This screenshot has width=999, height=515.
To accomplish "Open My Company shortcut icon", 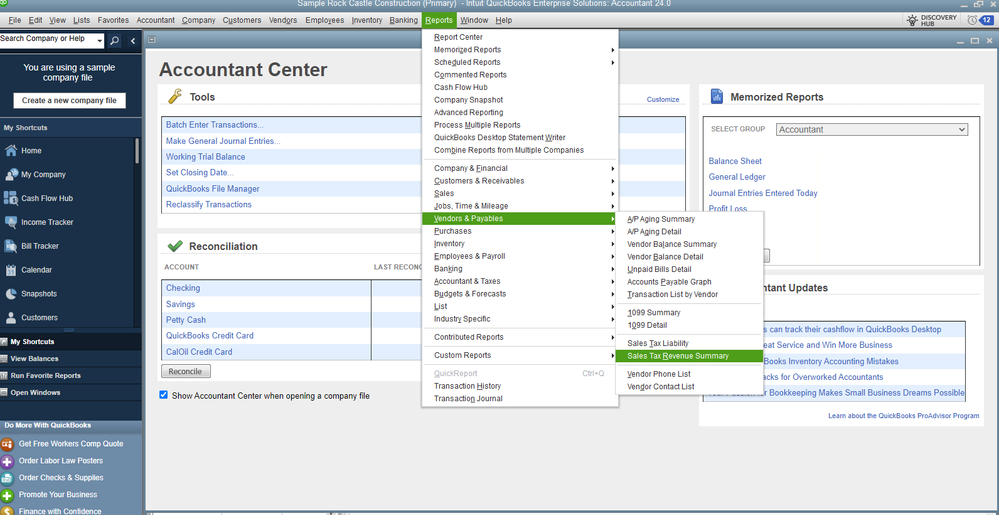I will [10, 175].
